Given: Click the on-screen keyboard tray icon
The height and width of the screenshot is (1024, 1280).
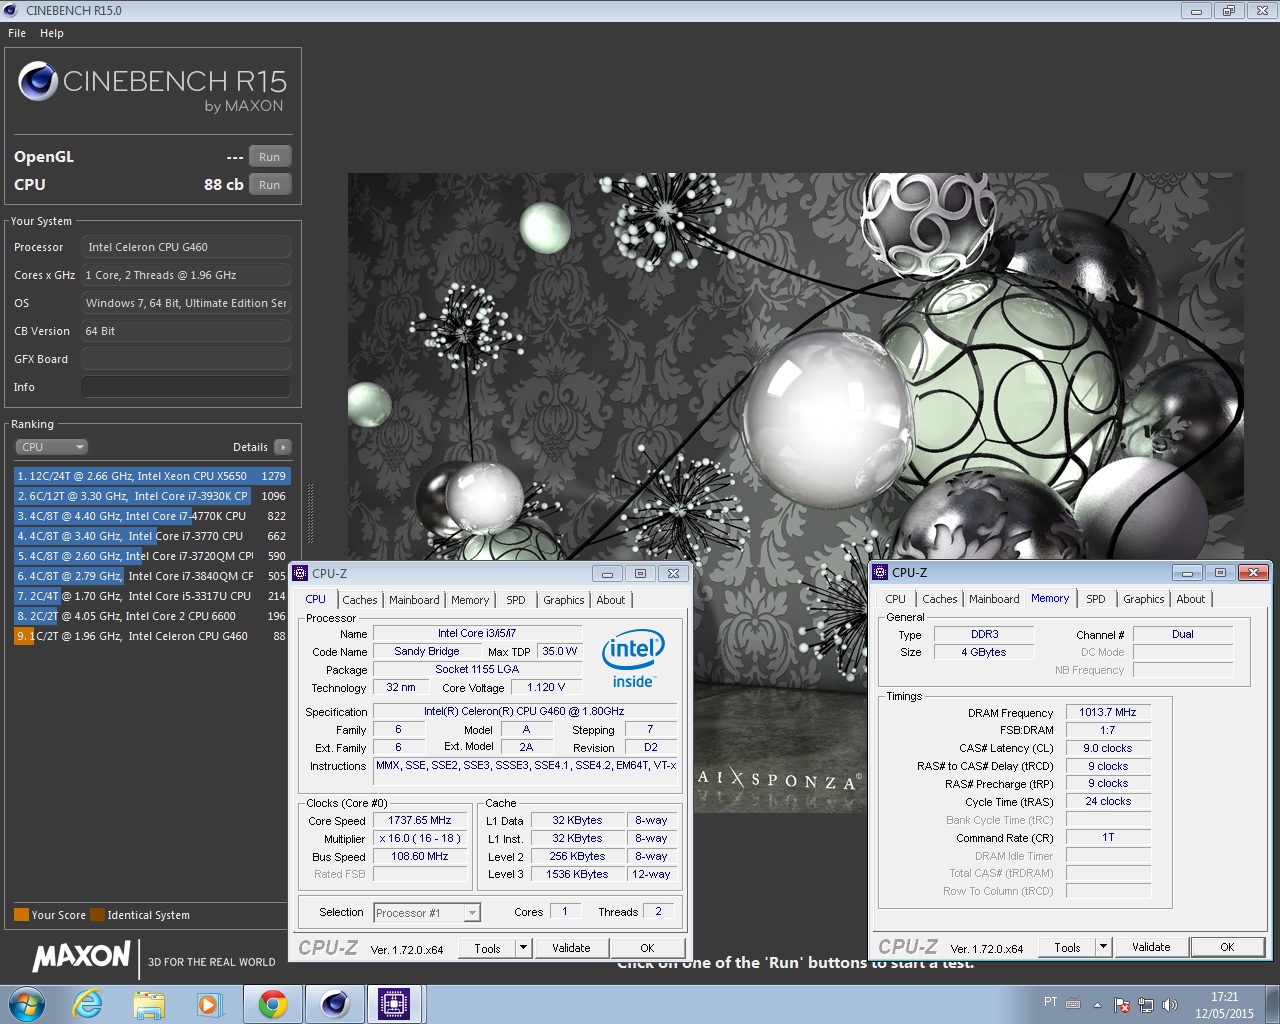Looking at the screenshot, I should (1073, 1003).
